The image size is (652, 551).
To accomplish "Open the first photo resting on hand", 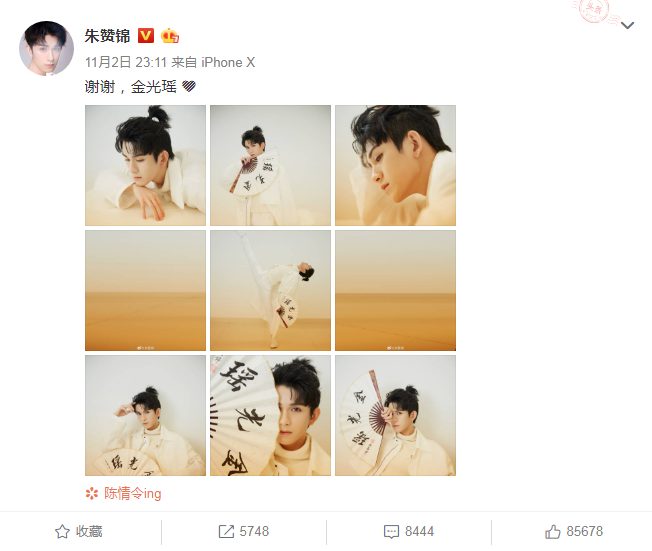I will (146, 166).
